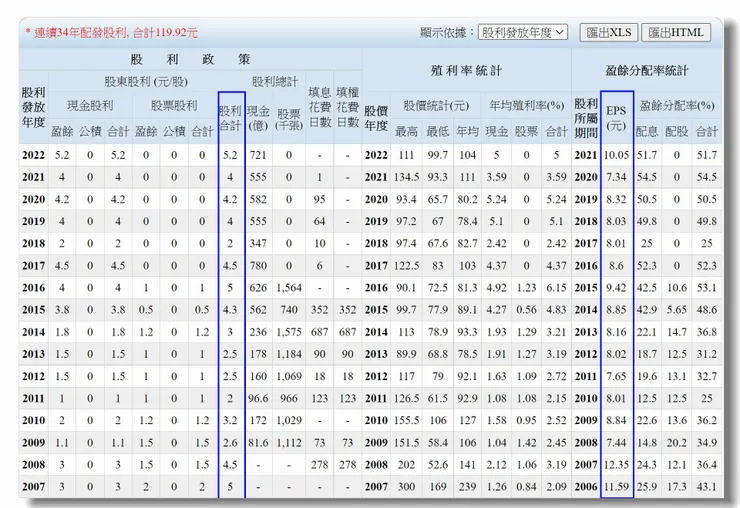Screen dimensions: 740x508
Task: Select cash total cell 347
Action: pyautogui.click(x=258, y=244)
